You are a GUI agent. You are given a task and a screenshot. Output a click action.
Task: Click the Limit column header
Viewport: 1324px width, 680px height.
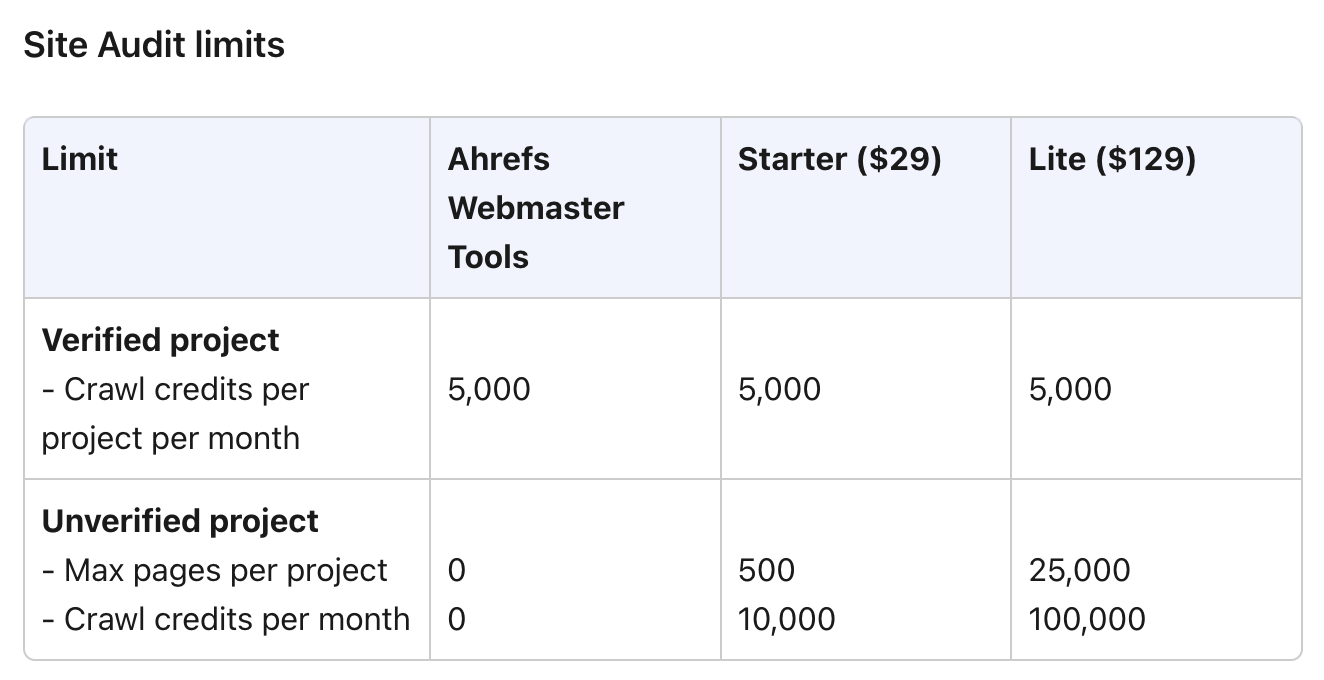[80, 159]
